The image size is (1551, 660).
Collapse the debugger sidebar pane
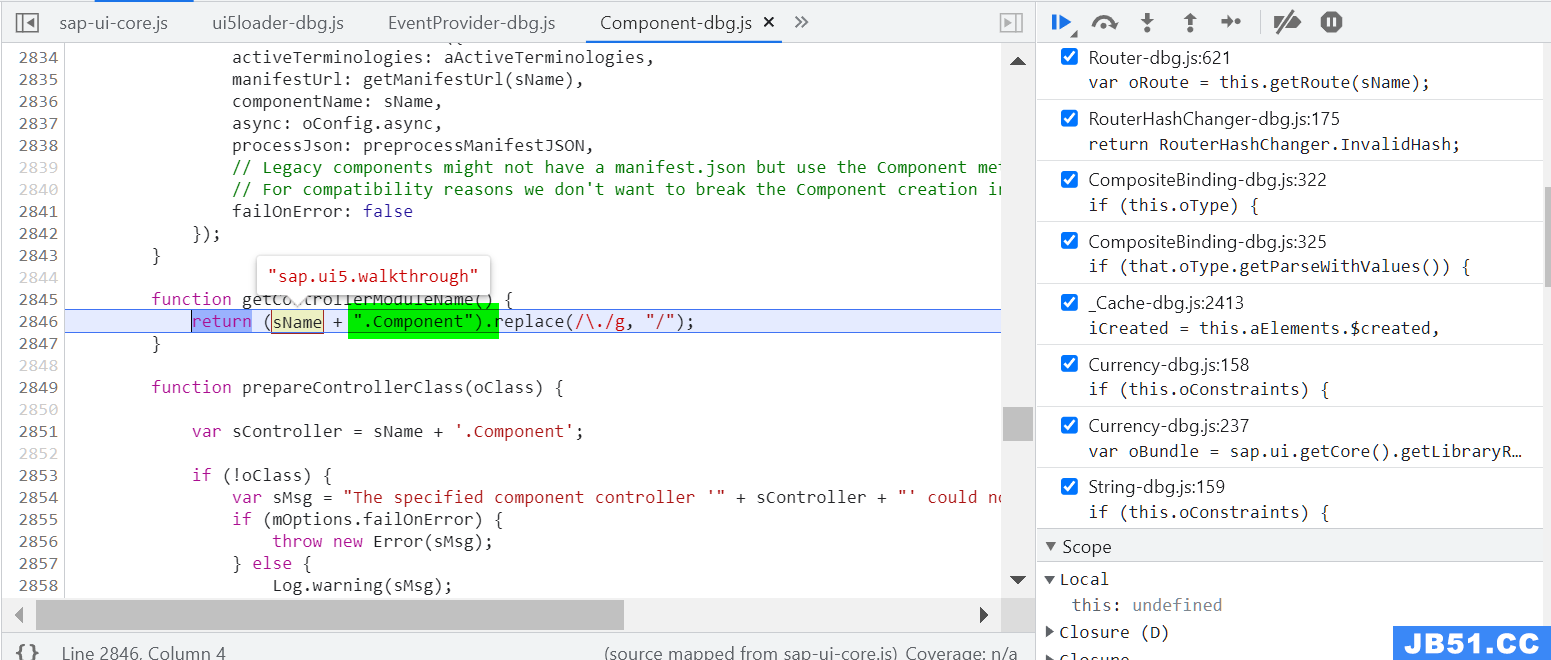tap(1011, 22)
